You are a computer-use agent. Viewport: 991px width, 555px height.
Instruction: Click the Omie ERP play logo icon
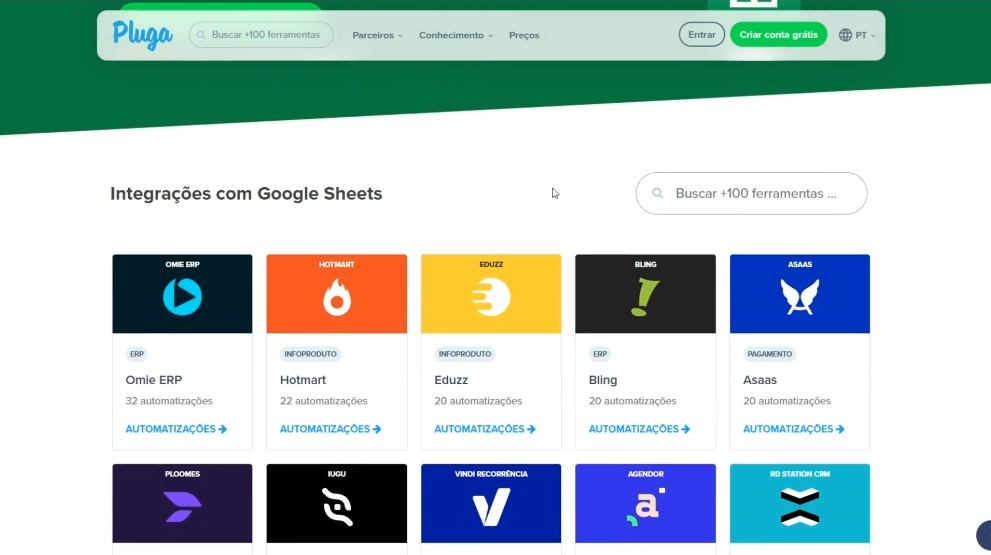click(x=182, y=297)
